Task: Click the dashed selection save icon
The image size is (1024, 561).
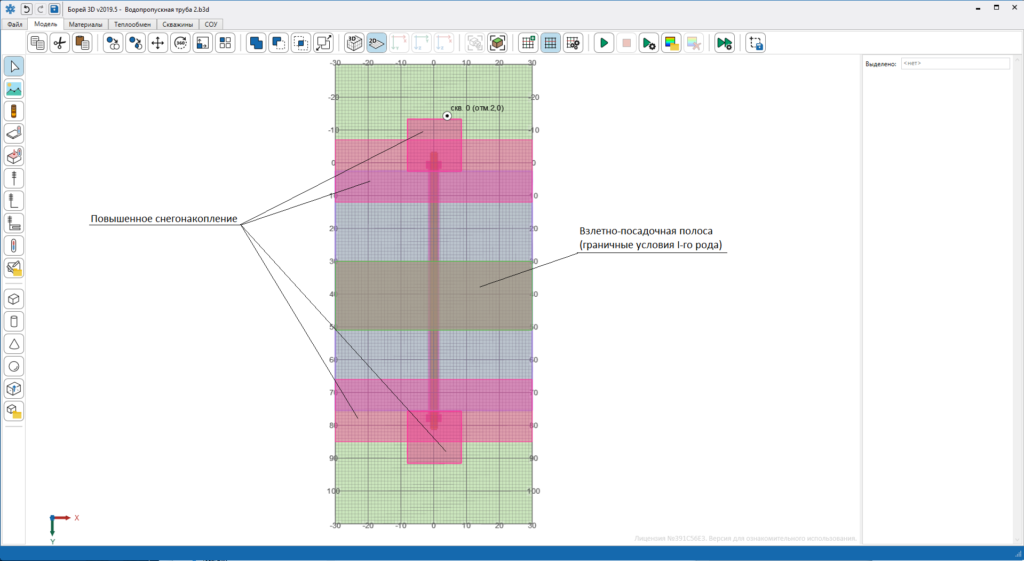Action: click(x=756, y=43)
